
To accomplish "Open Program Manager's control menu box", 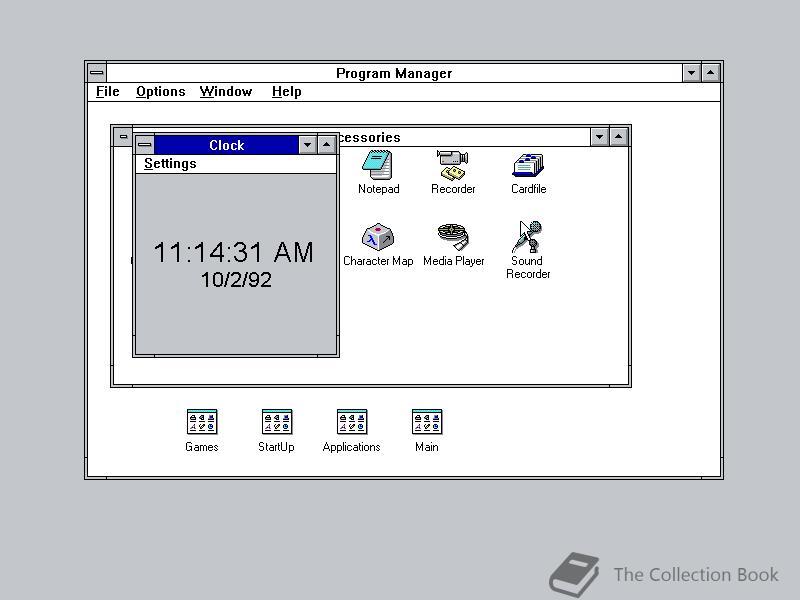I will pos(97,73).
